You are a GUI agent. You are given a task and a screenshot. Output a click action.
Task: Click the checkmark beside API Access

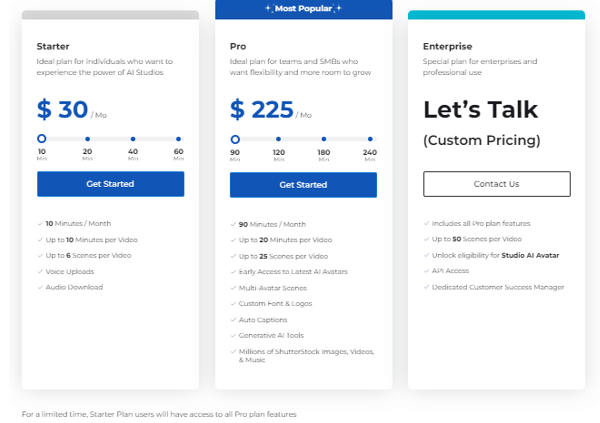pos(426,271)
